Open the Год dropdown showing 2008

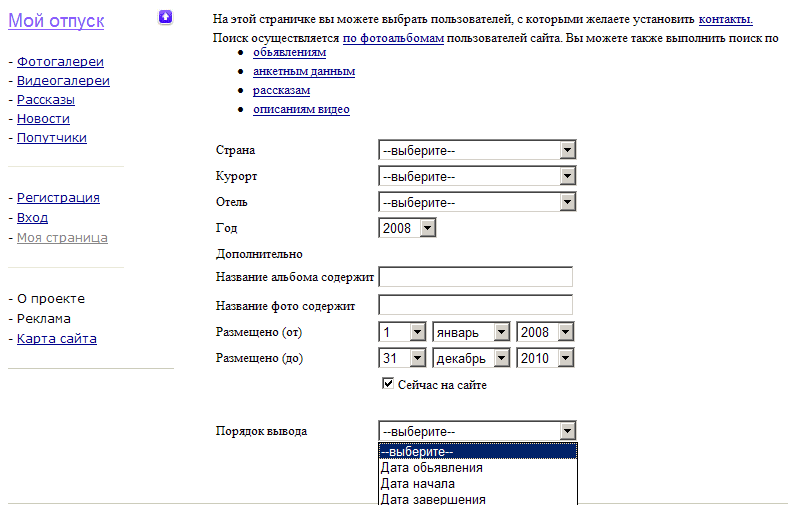tap(407, 228)
